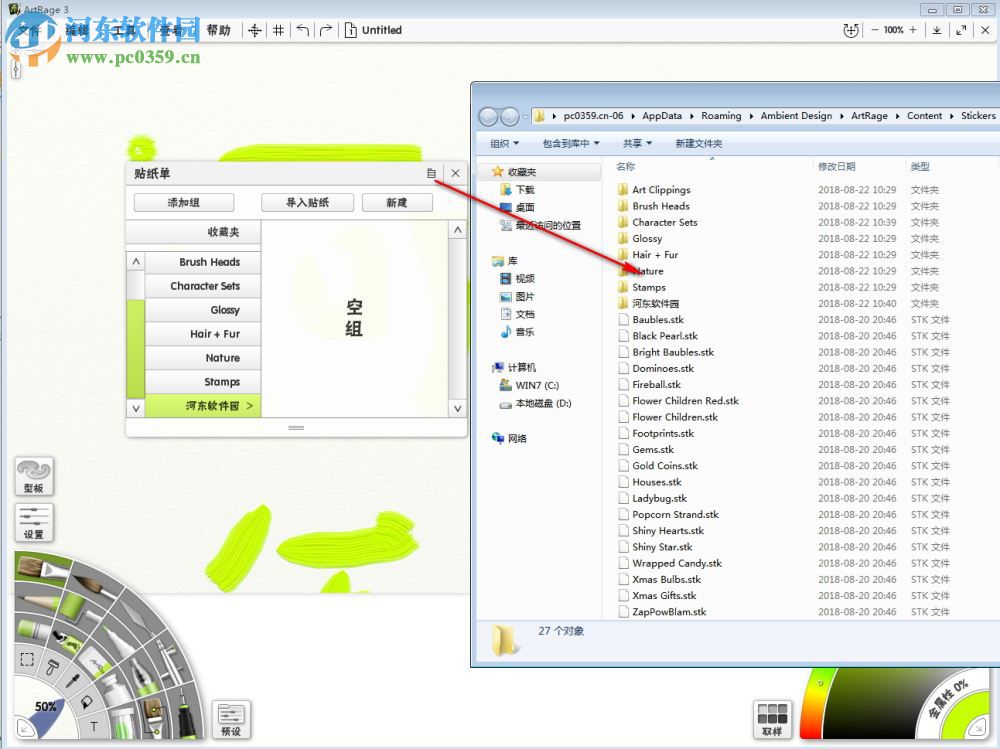Open the 帮助 menu
The width and height of the screenshot is (1000, 749).
[218, 30]
